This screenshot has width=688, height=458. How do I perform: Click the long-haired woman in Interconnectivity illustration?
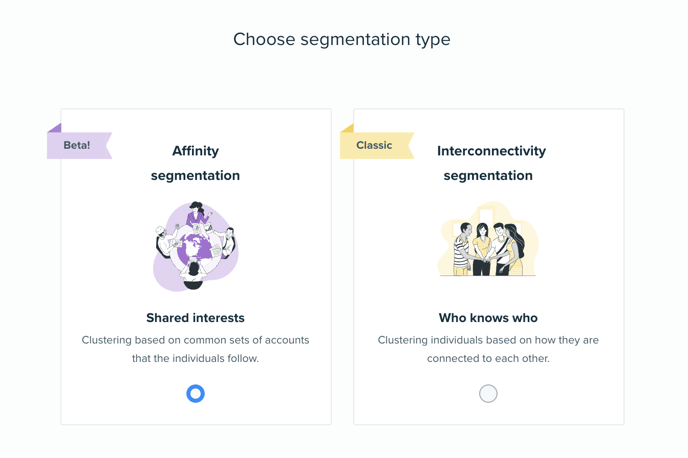(514, 249)
